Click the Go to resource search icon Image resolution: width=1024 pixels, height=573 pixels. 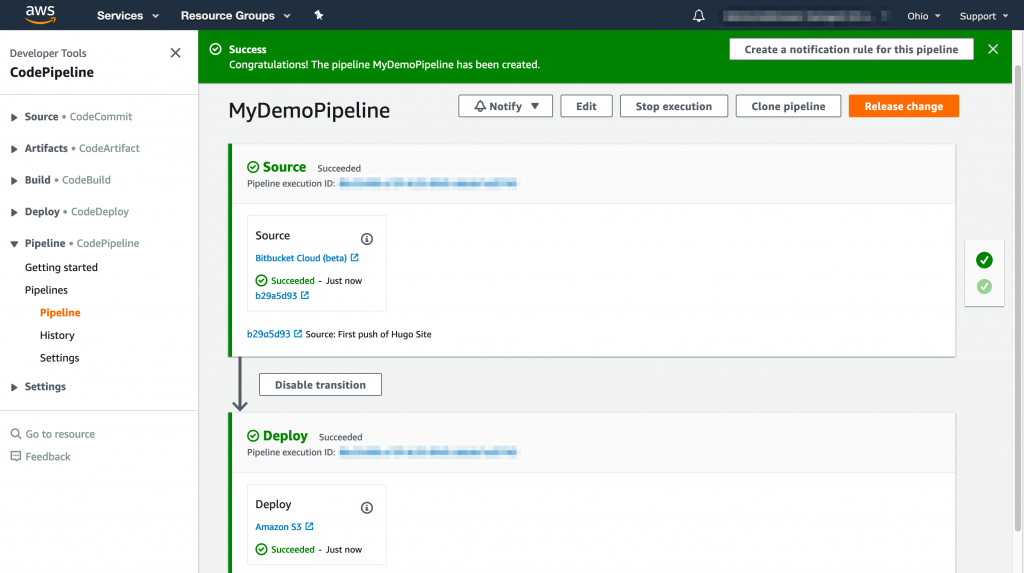(16, 434)
